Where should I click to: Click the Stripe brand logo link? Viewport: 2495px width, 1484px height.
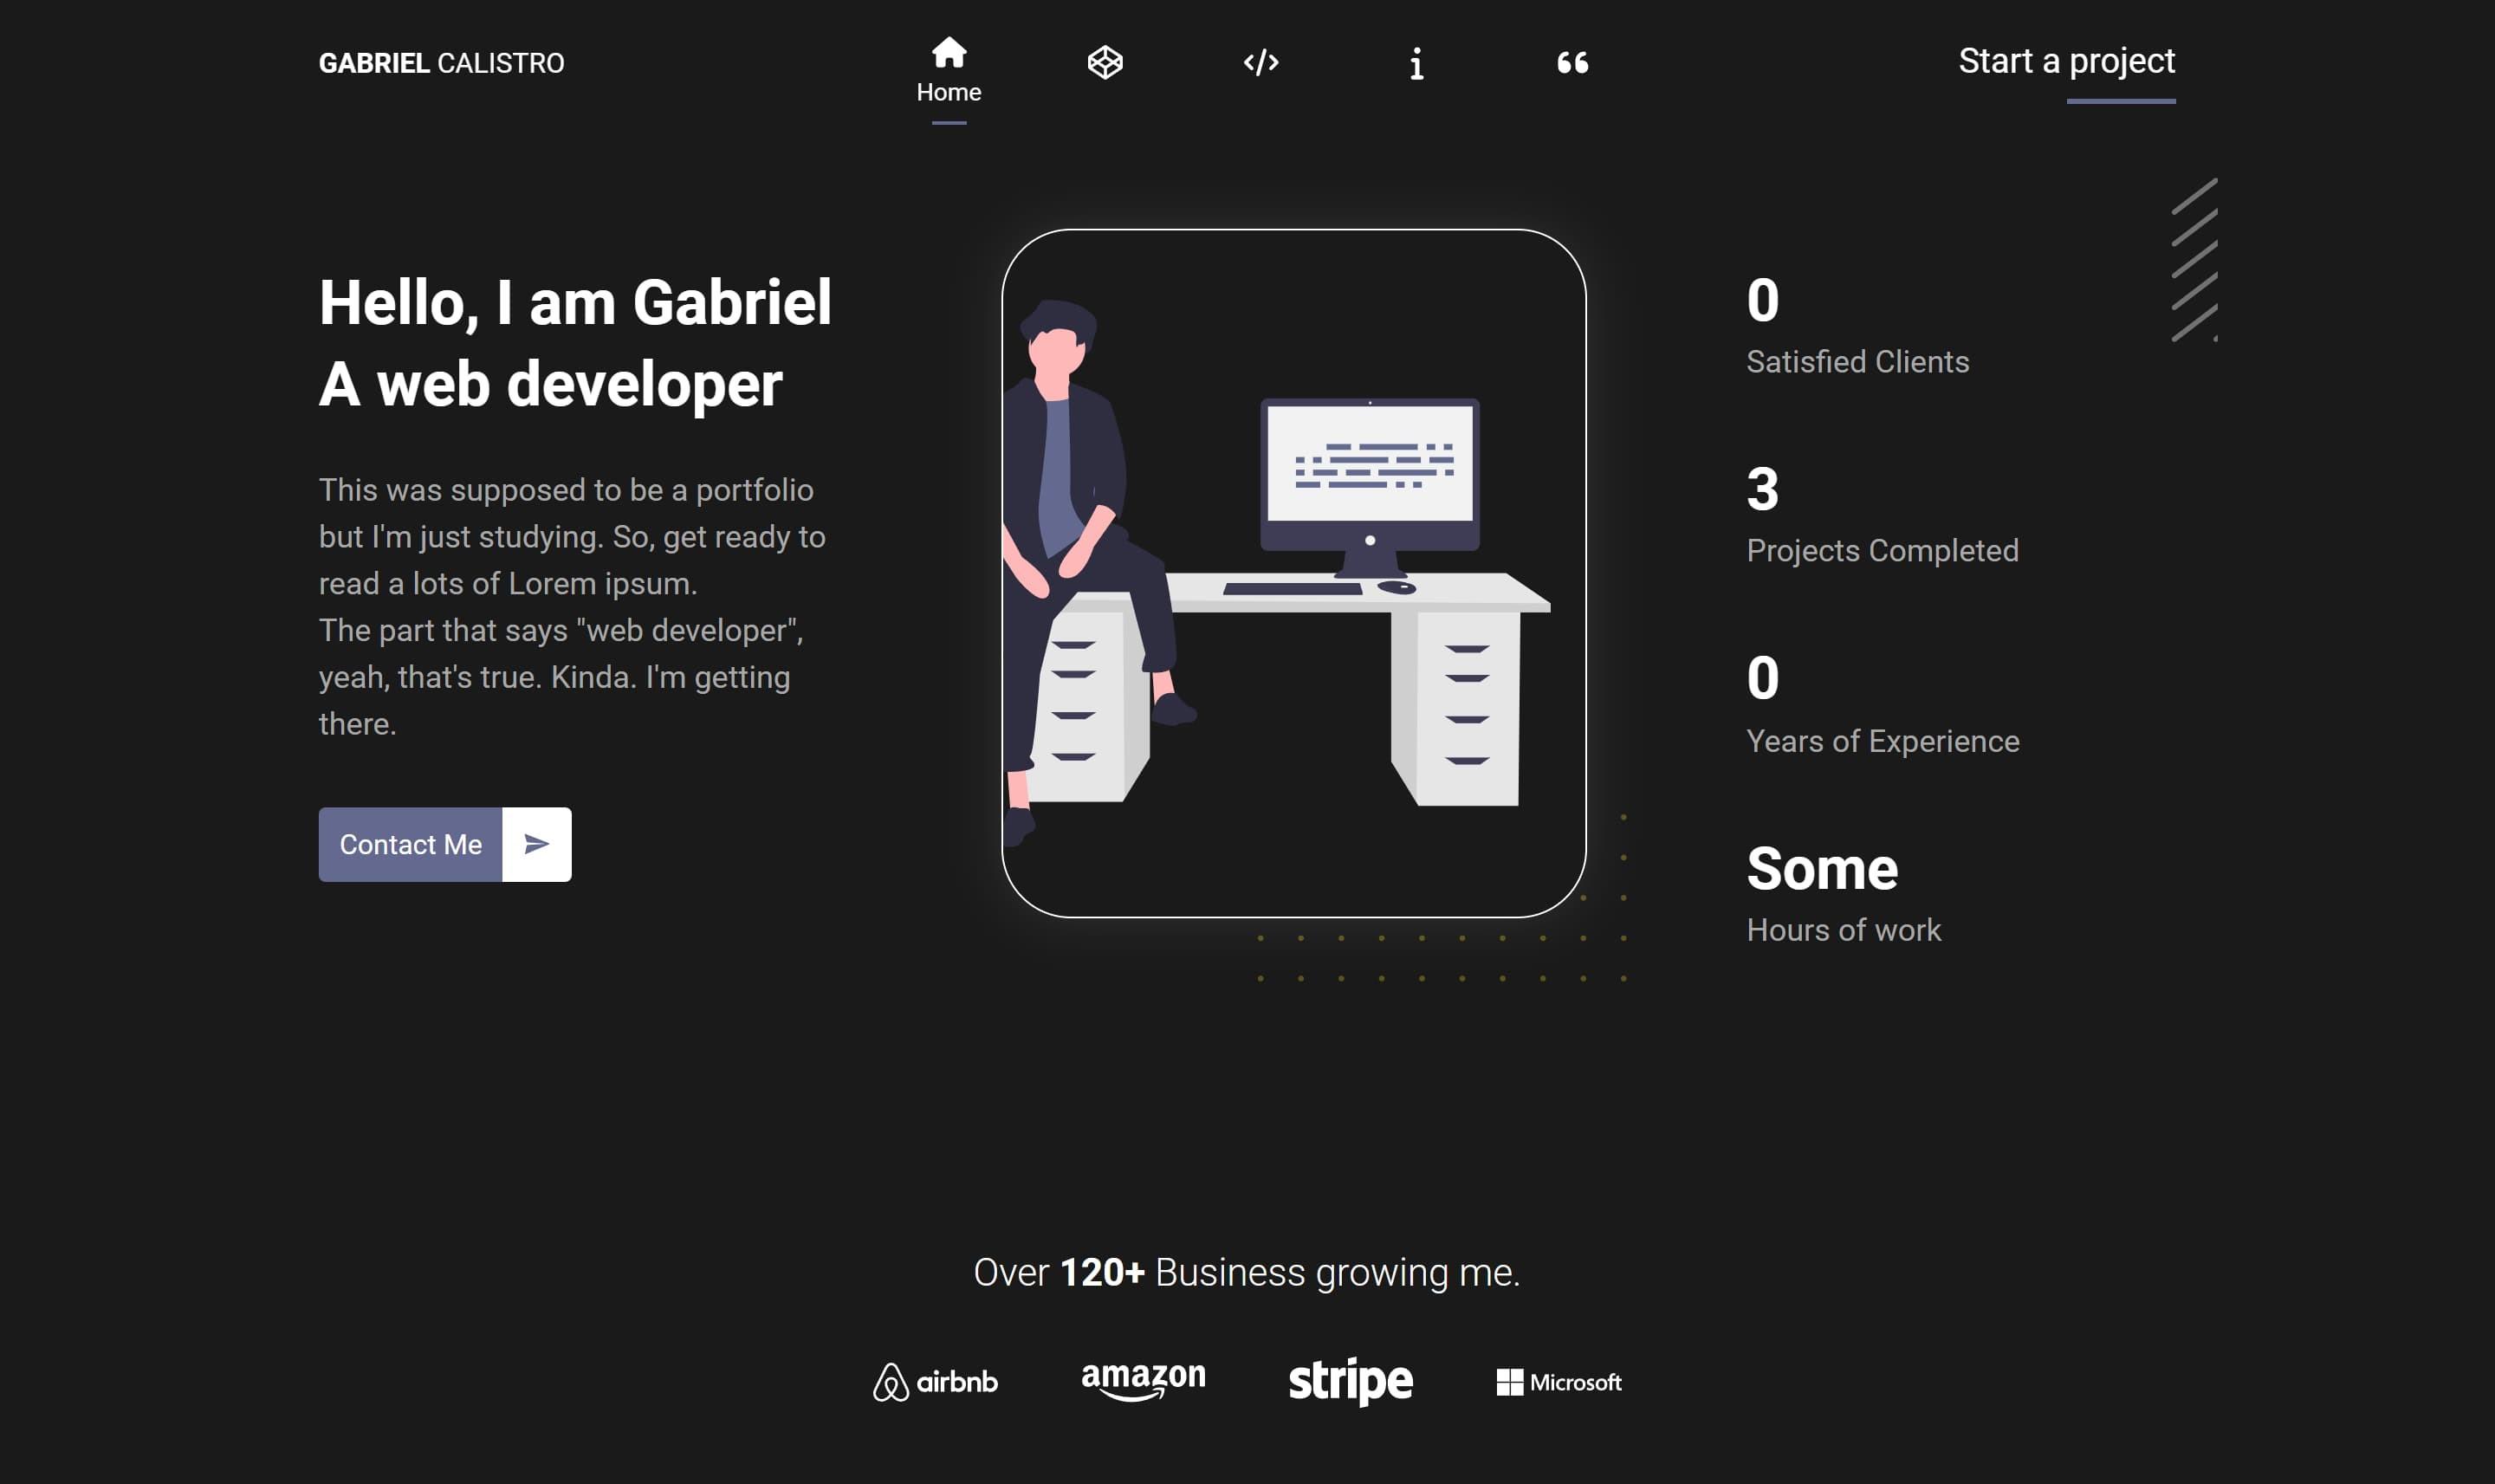pyautogui.click(x=1351, y=1382)
